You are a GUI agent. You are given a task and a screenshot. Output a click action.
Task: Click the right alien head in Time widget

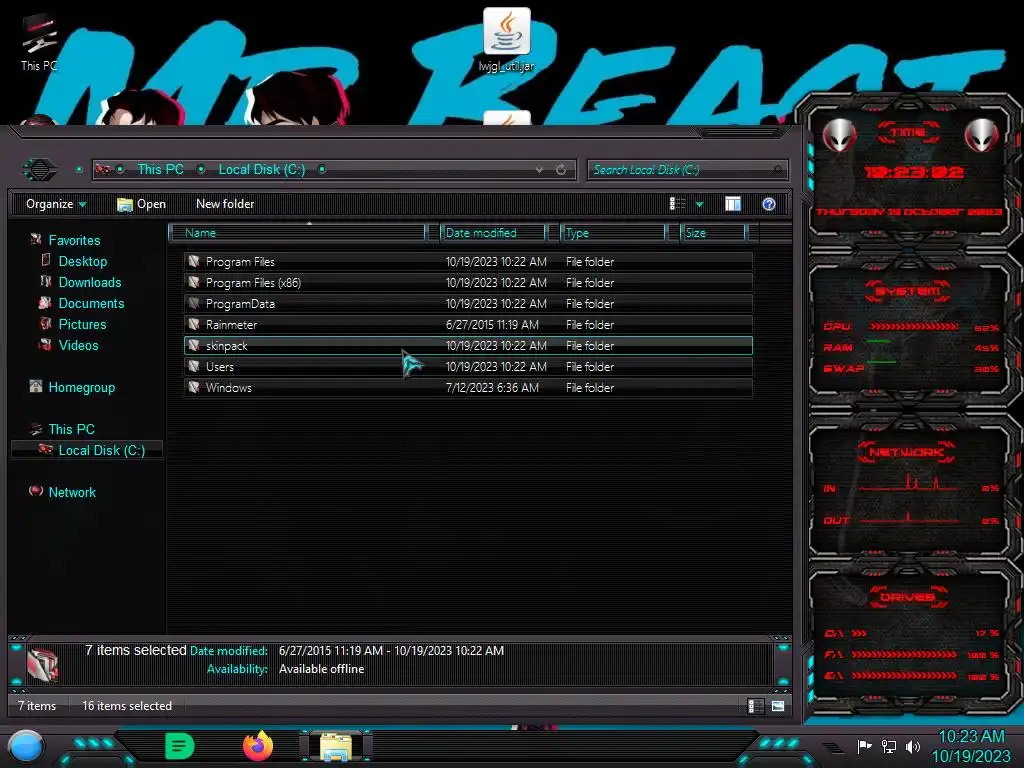[x=982, y=136]
